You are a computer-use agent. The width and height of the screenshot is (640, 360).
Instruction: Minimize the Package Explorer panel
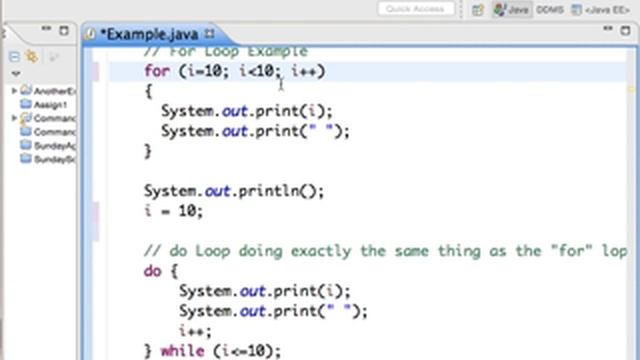(46, 29)
